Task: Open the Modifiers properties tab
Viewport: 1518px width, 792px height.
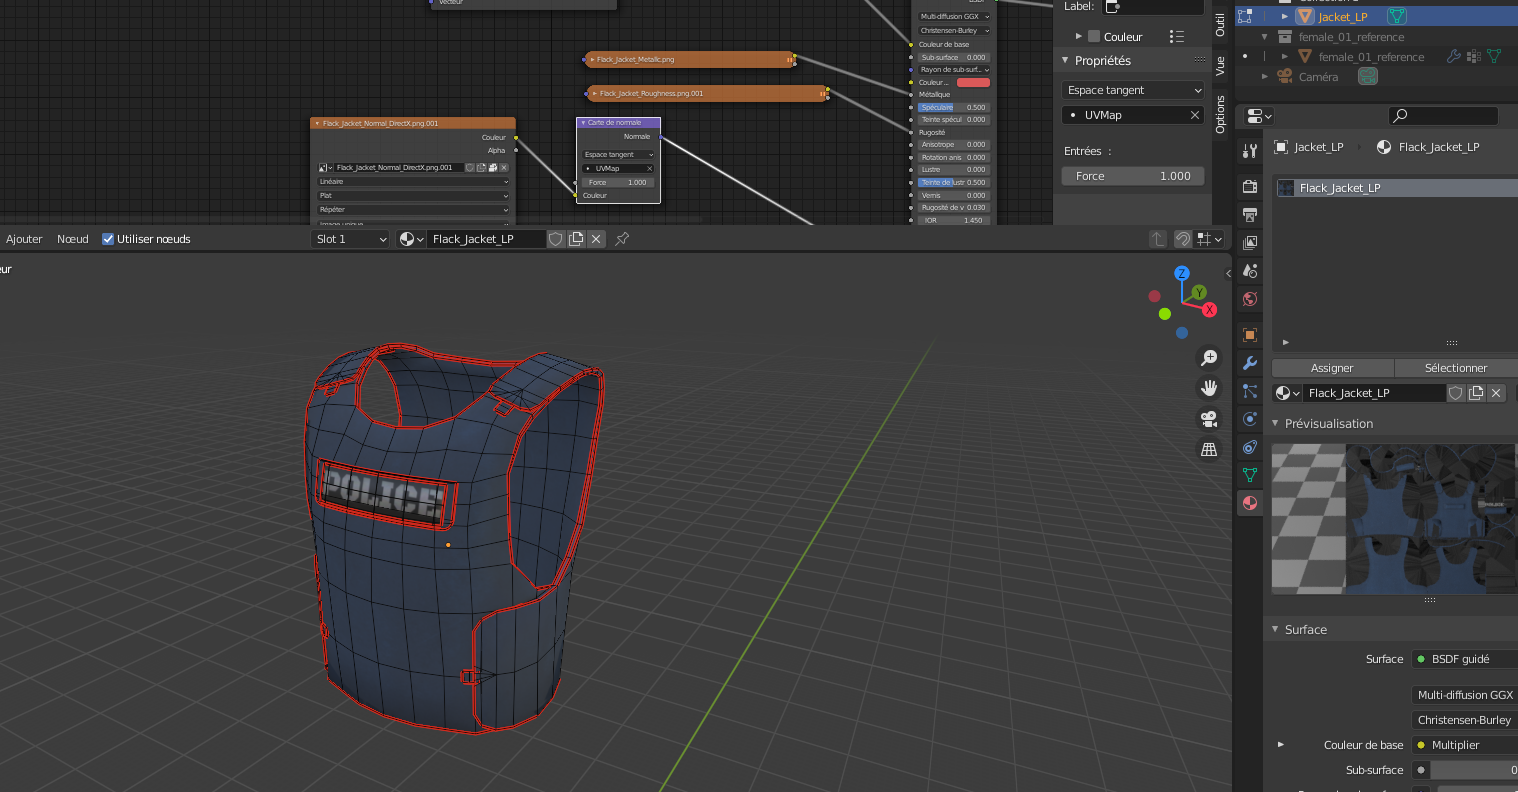Action: point(1250,362)
